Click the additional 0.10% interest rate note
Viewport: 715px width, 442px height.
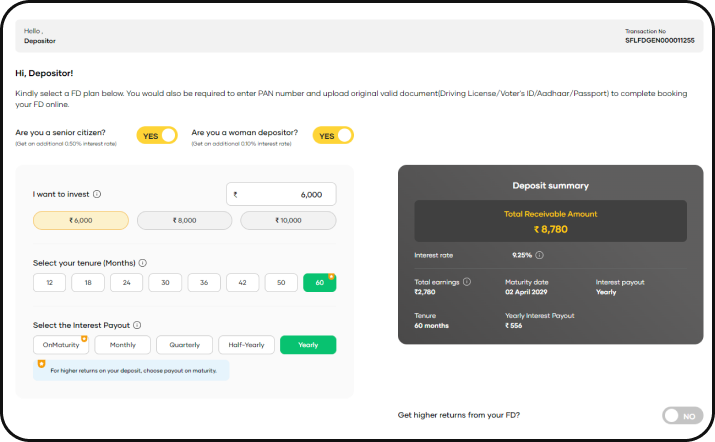coord(241,144)
